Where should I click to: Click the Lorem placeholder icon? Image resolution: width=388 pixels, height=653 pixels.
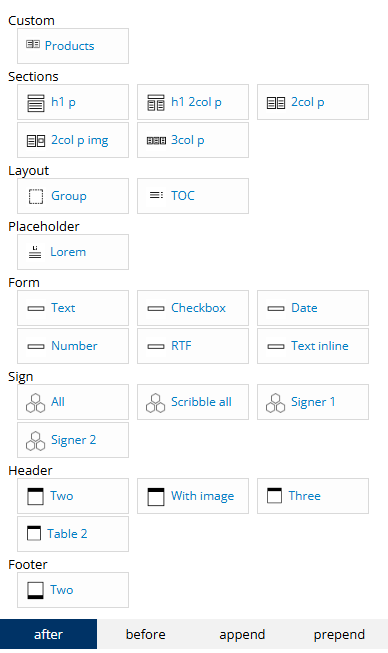tap(35, 252)
